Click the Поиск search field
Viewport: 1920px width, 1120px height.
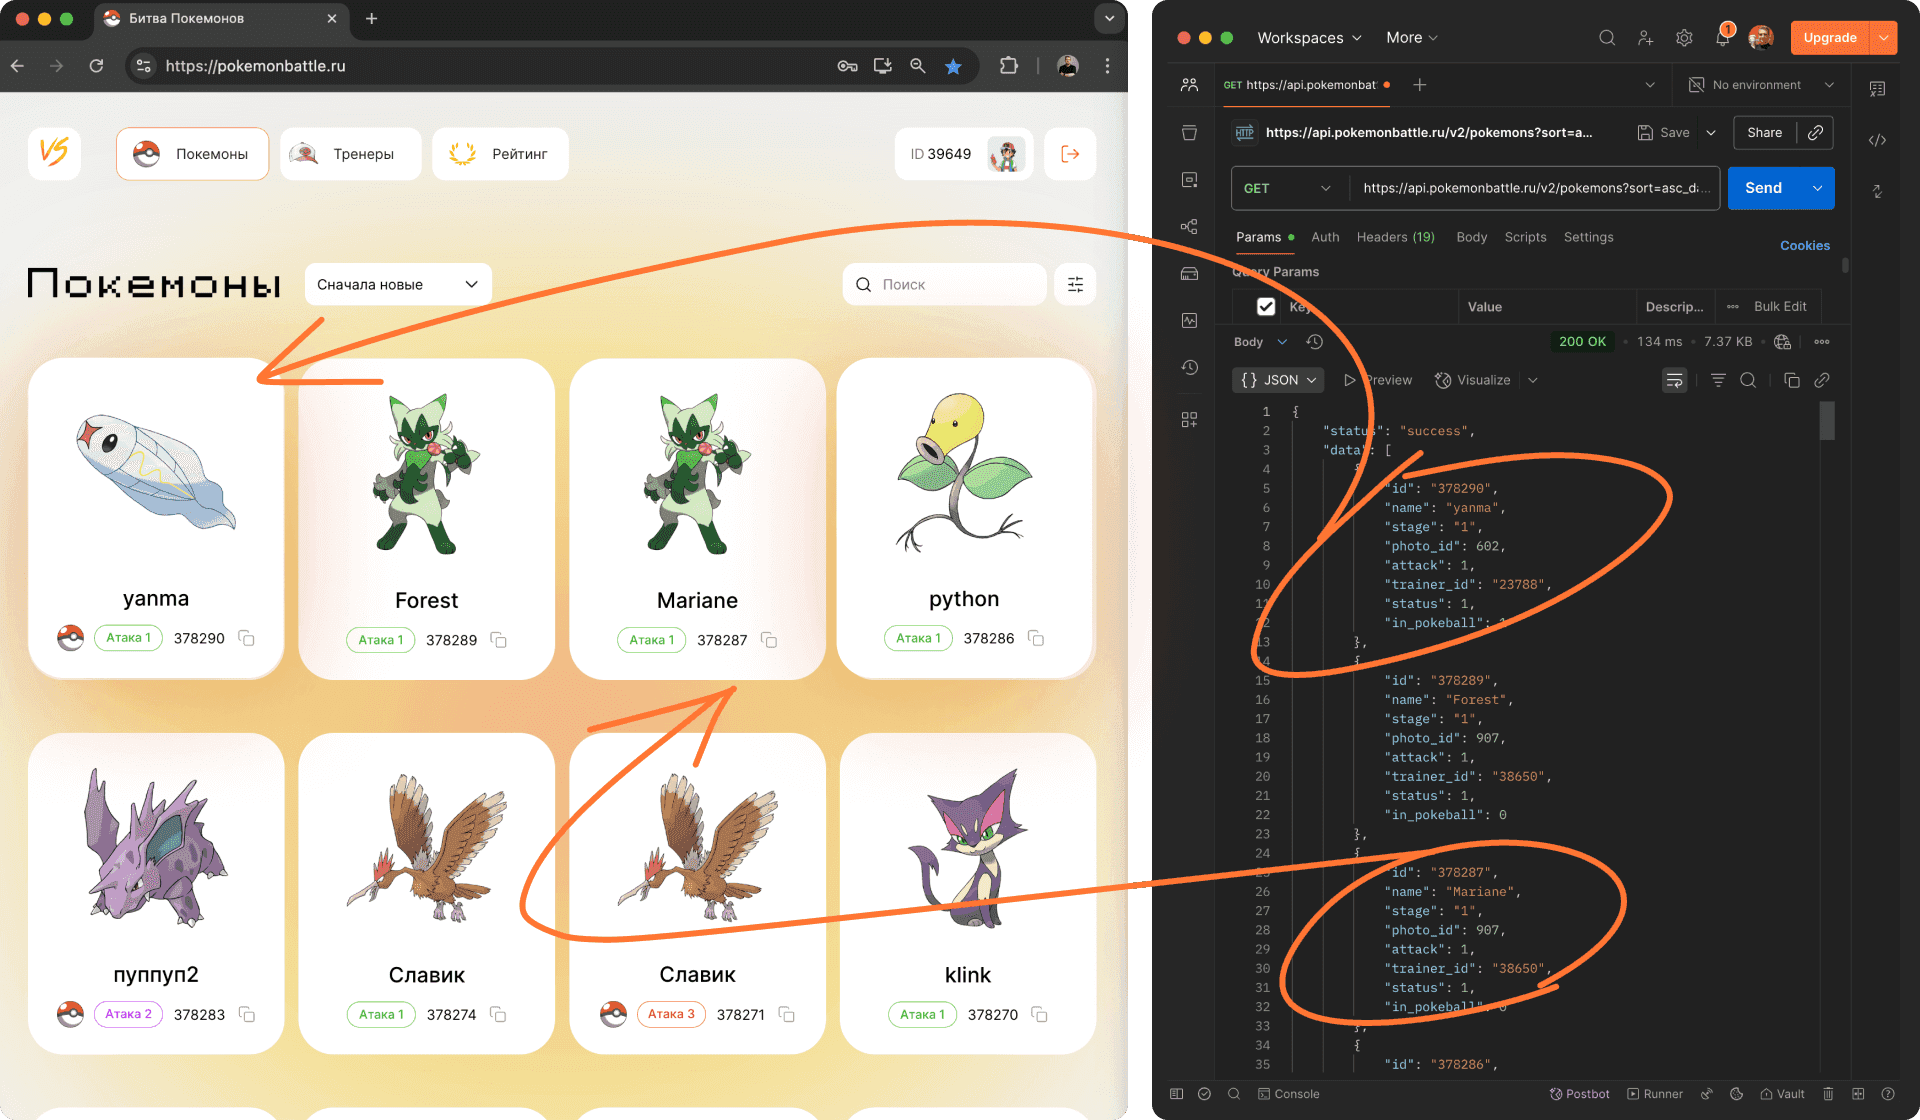(x=945, y=285)
